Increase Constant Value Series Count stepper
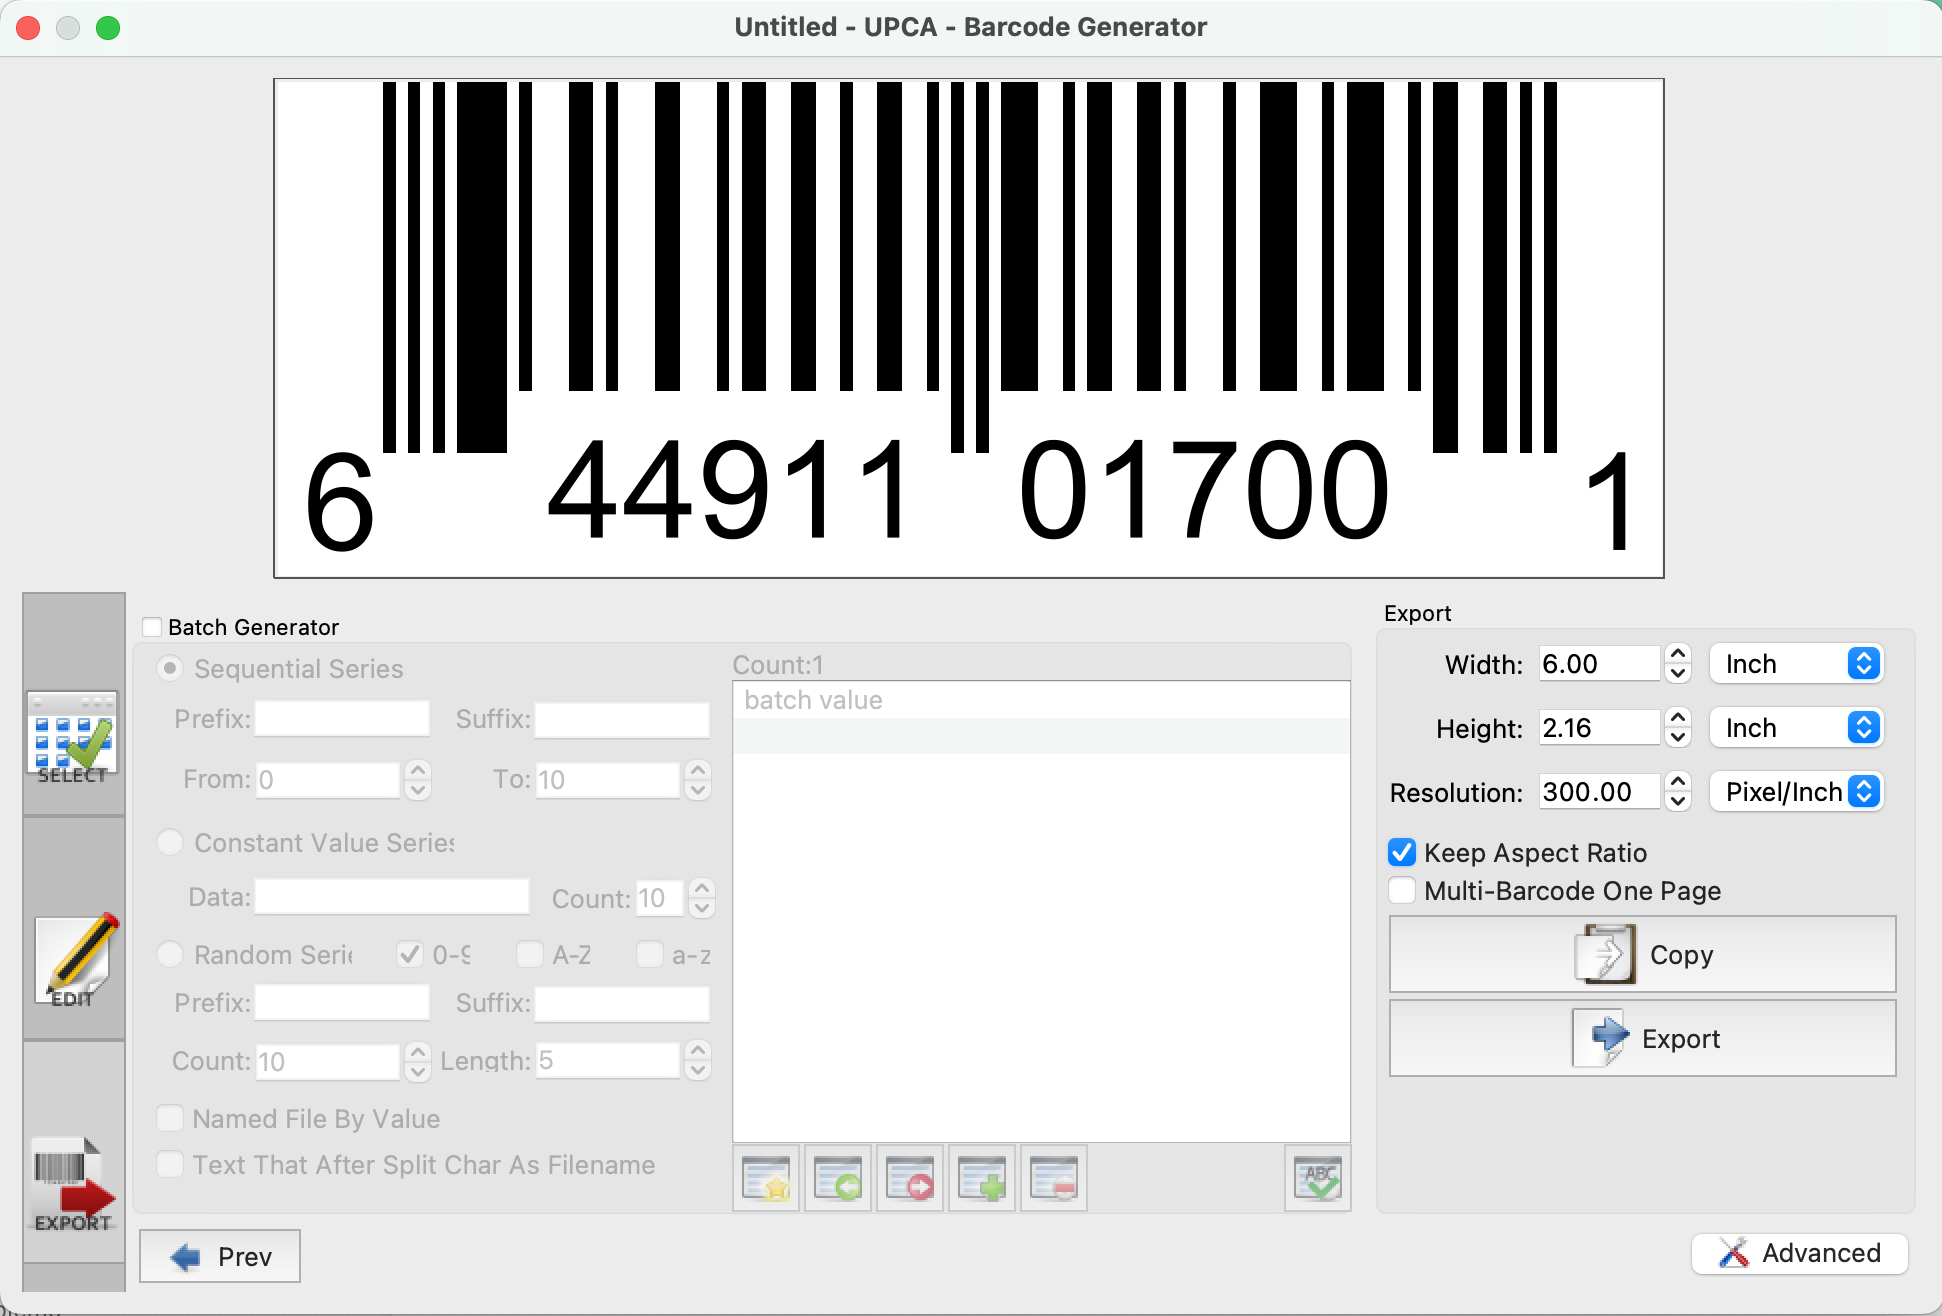1942x1316 pixels. click(x=702, y=888)
